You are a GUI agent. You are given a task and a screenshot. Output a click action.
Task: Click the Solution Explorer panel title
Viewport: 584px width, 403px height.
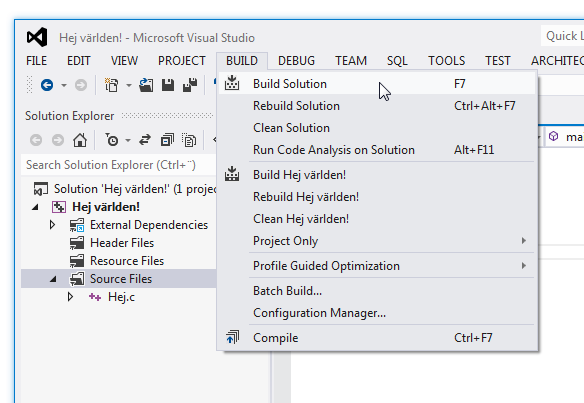coord(70,116)
